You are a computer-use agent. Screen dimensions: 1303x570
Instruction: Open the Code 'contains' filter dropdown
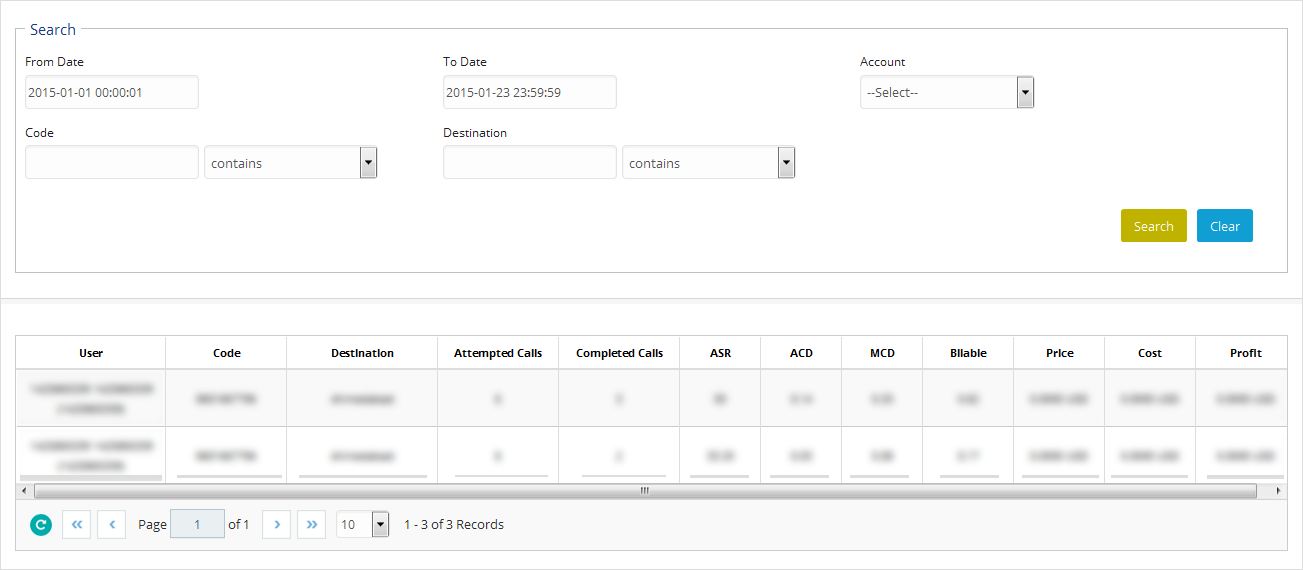tap(291, 163)
